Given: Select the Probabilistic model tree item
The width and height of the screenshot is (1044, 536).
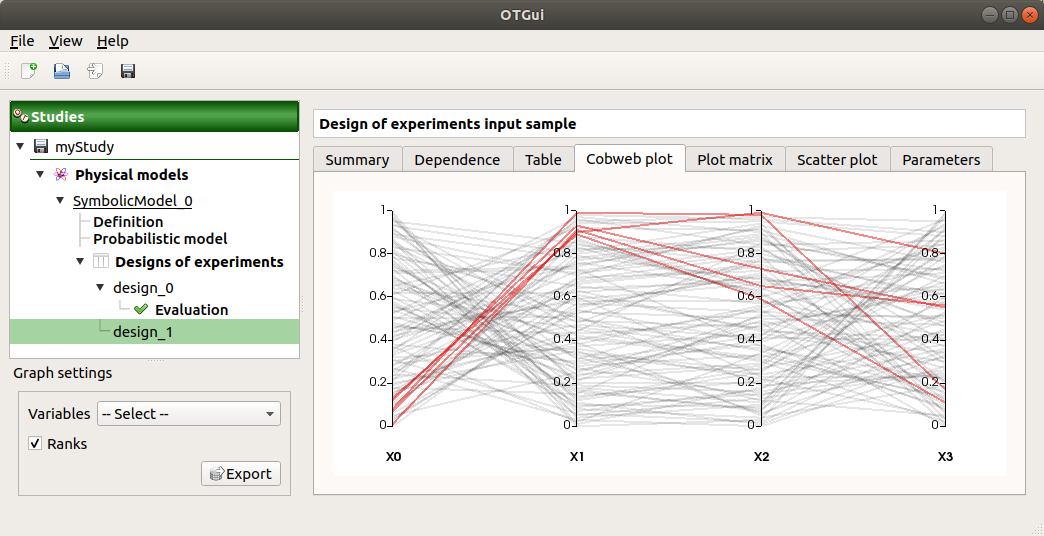Looking at the screenshot, I should pyautogui.click(x=160, y=239).
